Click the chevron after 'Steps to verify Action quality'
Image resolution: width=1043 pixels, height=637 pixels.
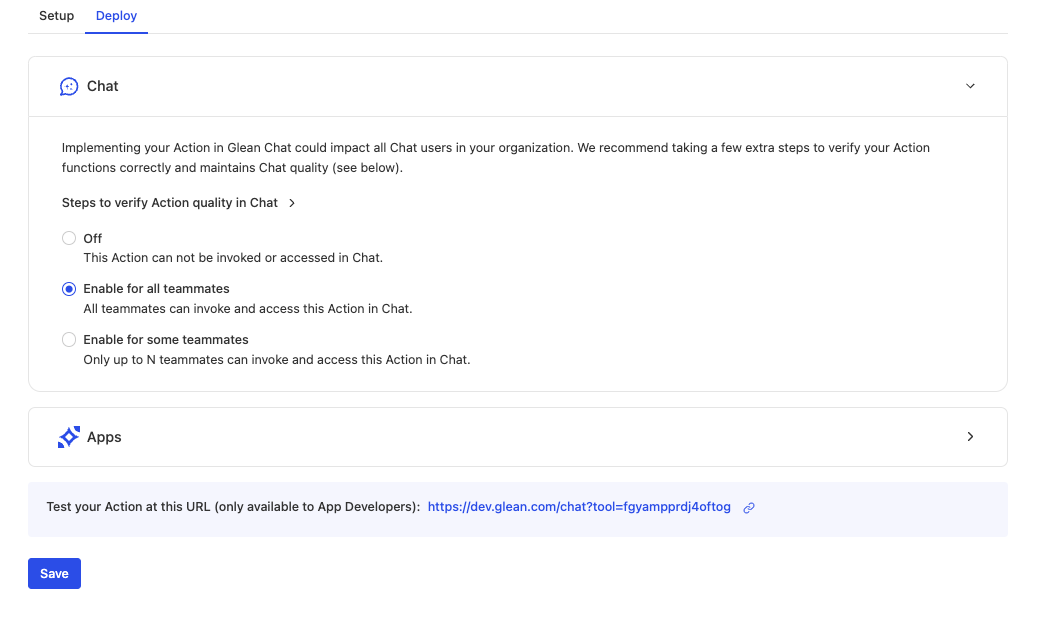pyautogui.click(x=292, y=202)
